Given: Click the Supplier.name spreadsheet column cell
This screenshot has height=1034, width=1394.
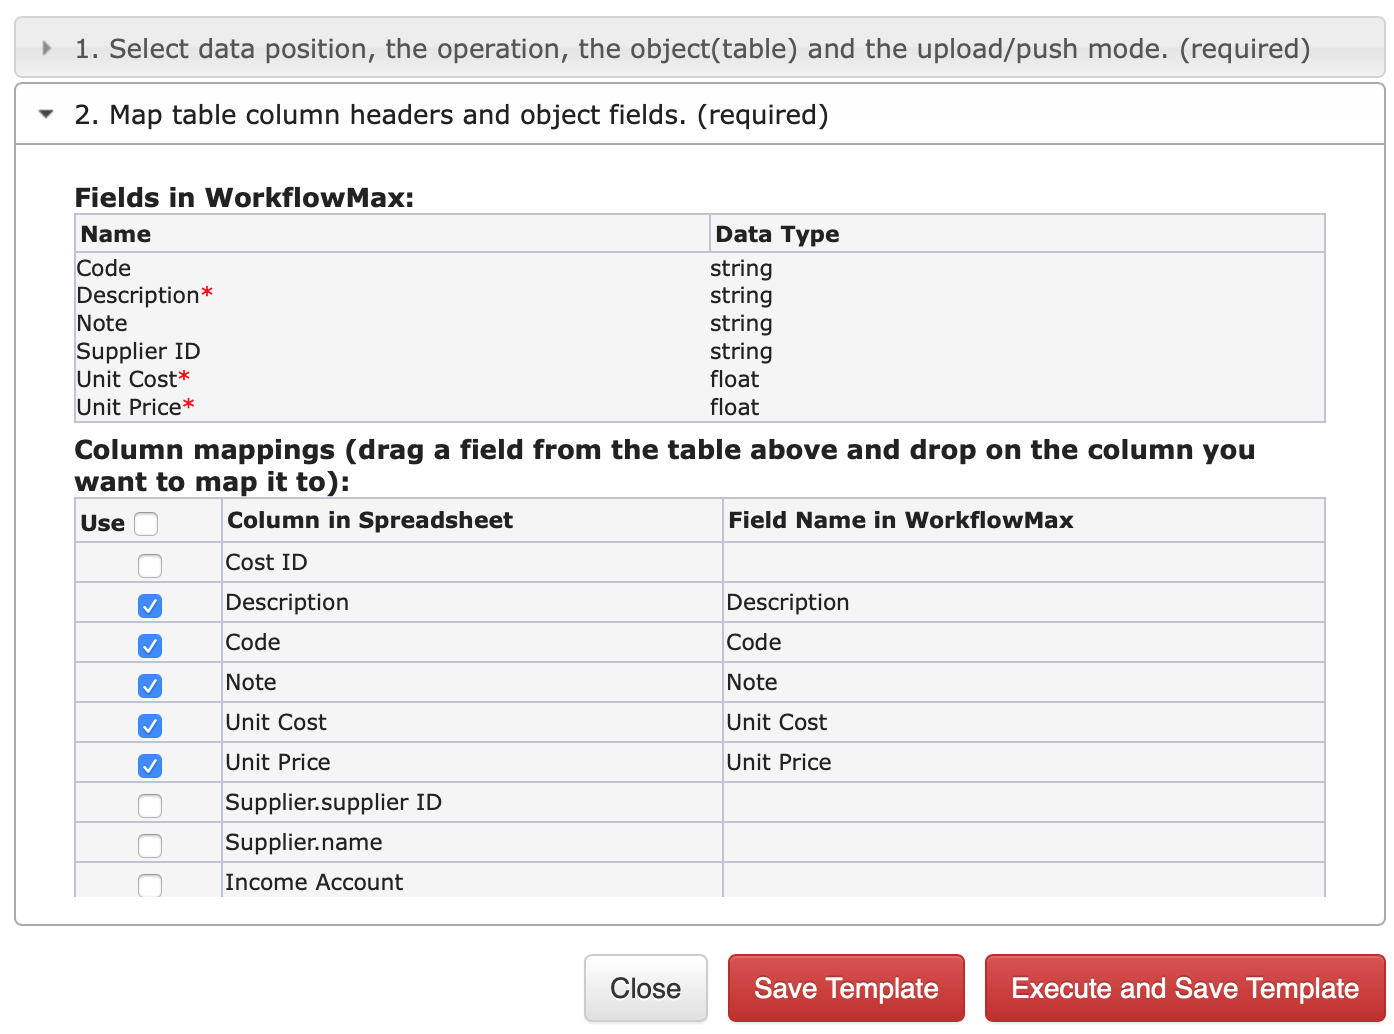Looking at the screenshot, I should click(472, 842).
